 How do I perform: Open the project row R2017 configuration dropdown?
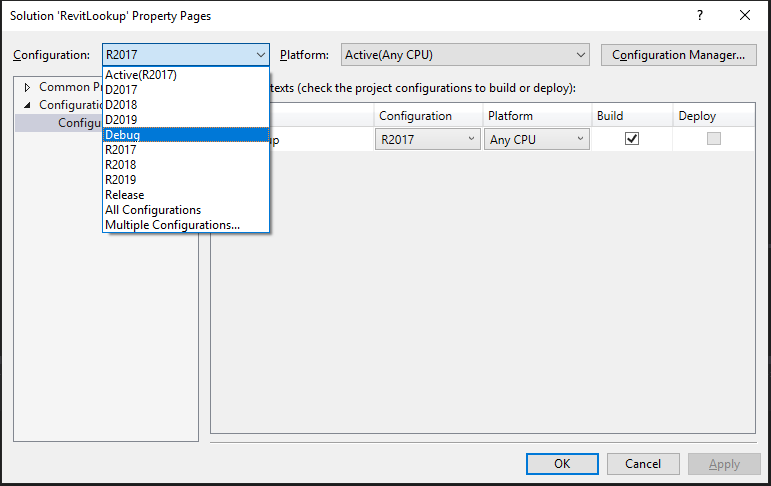click(x=427, y=140)
